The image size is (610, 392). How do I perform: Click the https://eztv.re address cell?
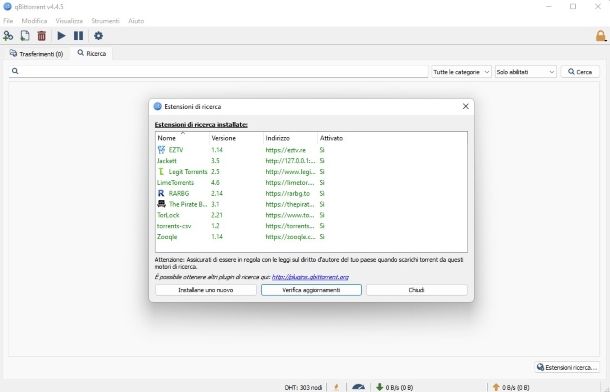point(286,150)
